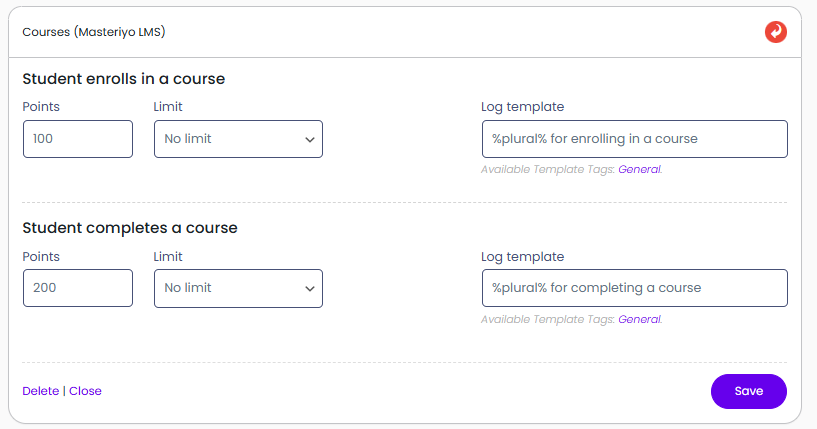817x429 pixels.
Task: Click the Student completes a course heading
Action: point(130,228)
